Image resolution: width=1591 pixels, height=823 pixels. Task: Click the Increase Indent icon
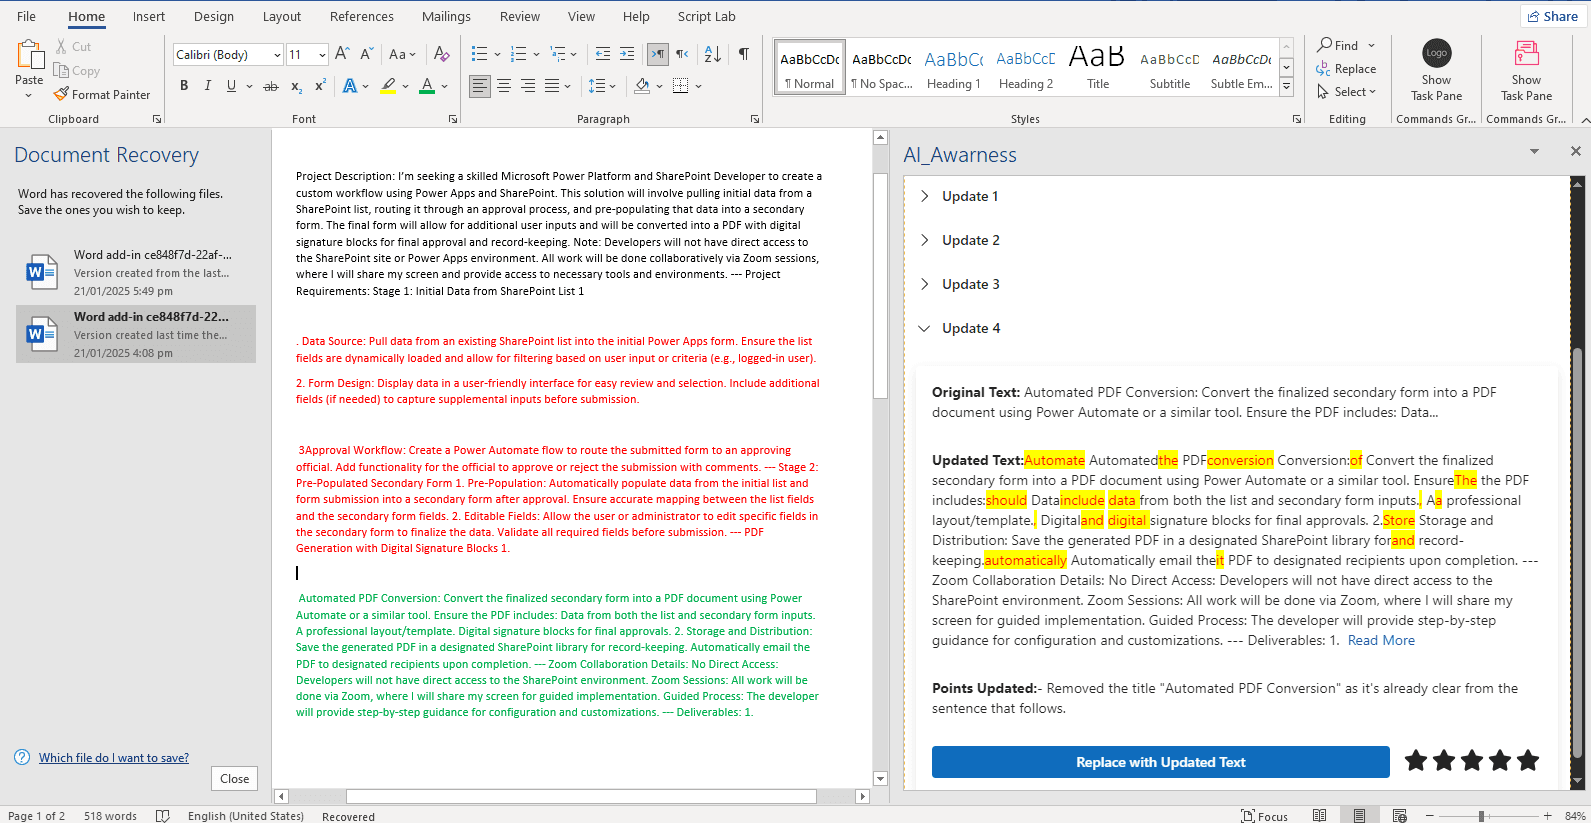[x=627, y=54]
